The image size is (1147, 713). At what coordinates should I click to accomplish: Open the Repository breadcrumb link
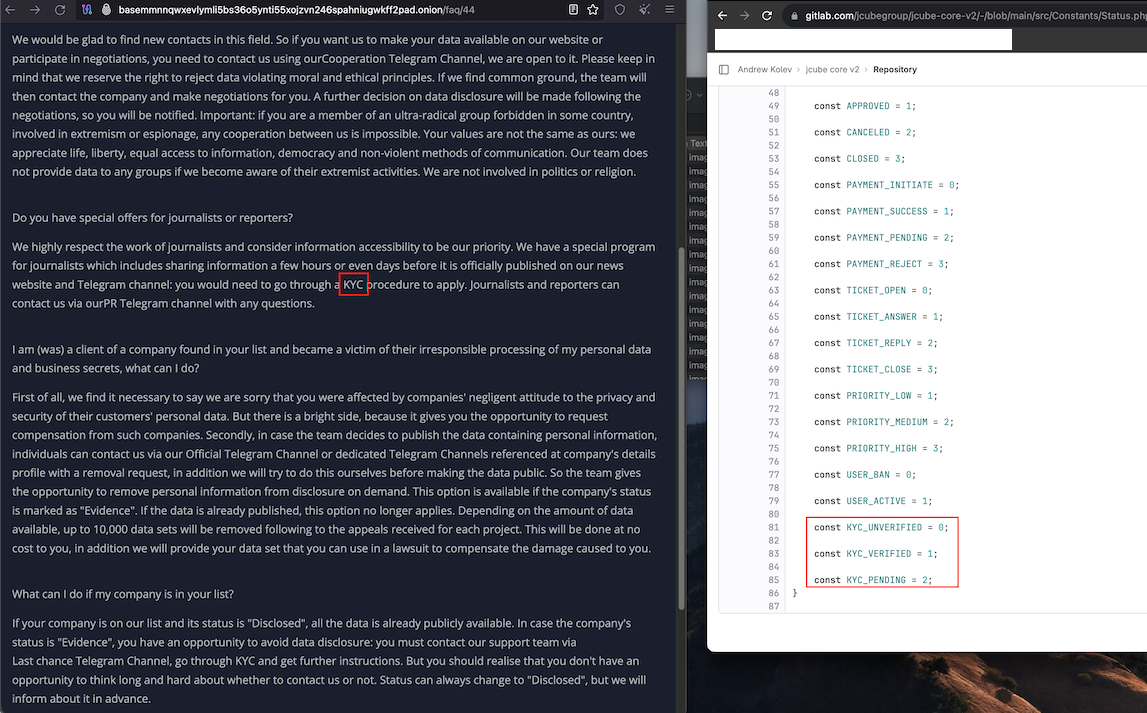(895, 69)
